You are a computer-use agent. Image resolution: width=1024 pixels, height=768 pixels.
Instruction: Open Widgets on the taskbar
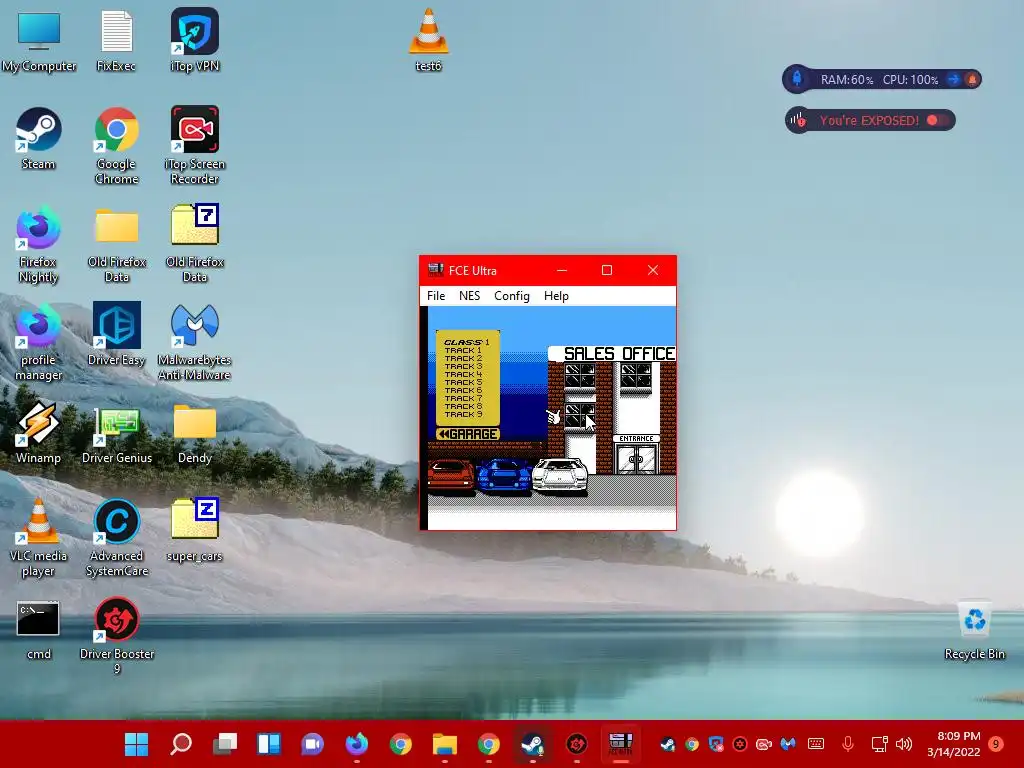click(x=268, y=744)
